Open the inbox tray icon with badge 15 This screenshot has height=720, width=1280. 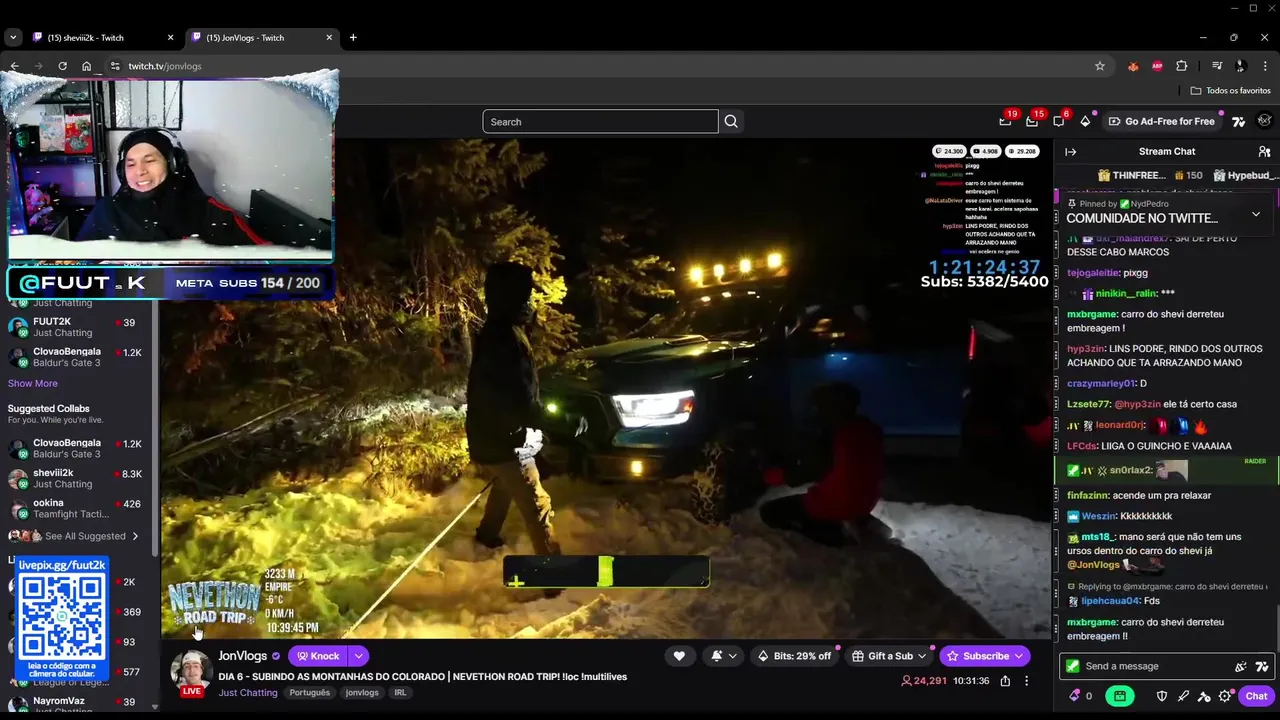pyautogui.click(x=1032, y=121)
